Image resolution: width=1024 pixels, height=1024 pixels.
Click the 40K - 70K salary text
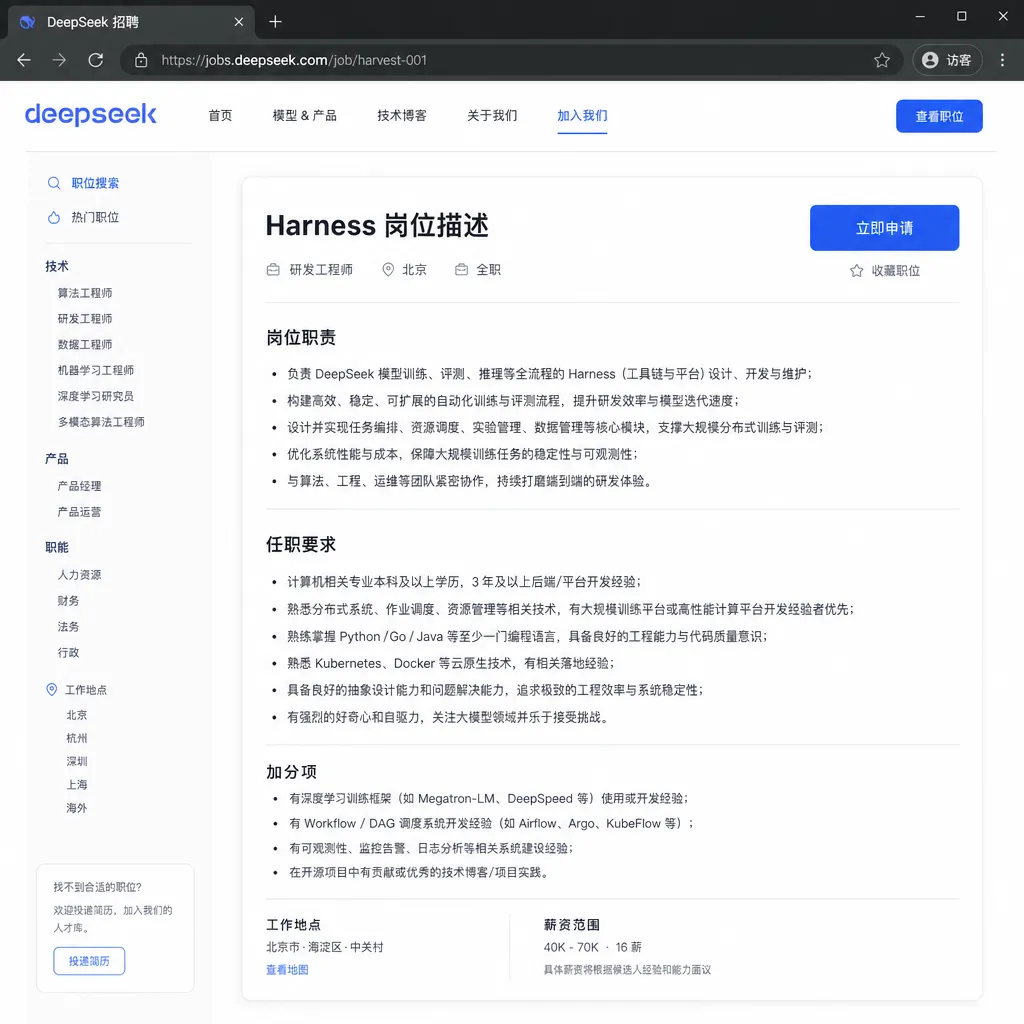[x=571, y=947]
